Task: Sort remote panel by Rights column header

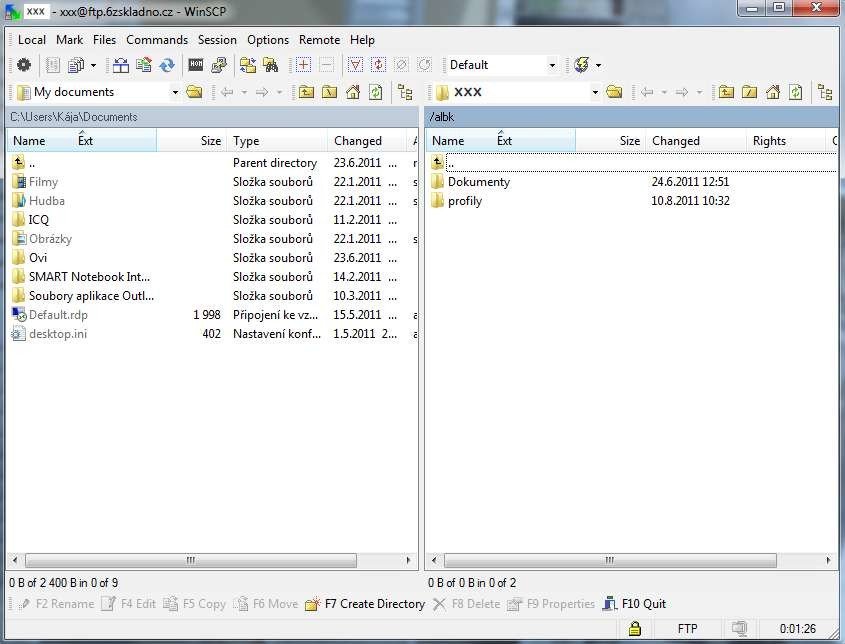Action: coord(786,141)
